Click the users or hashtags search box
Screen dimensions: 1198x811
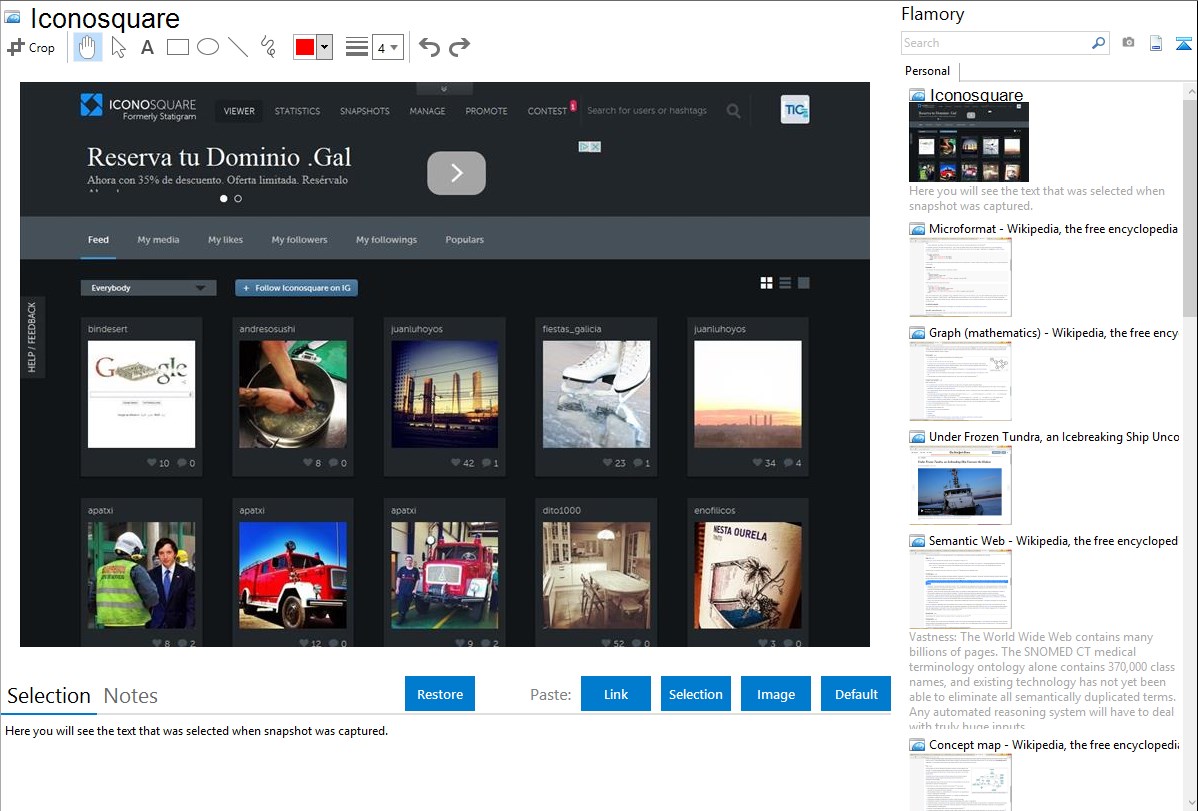[647, 111]
